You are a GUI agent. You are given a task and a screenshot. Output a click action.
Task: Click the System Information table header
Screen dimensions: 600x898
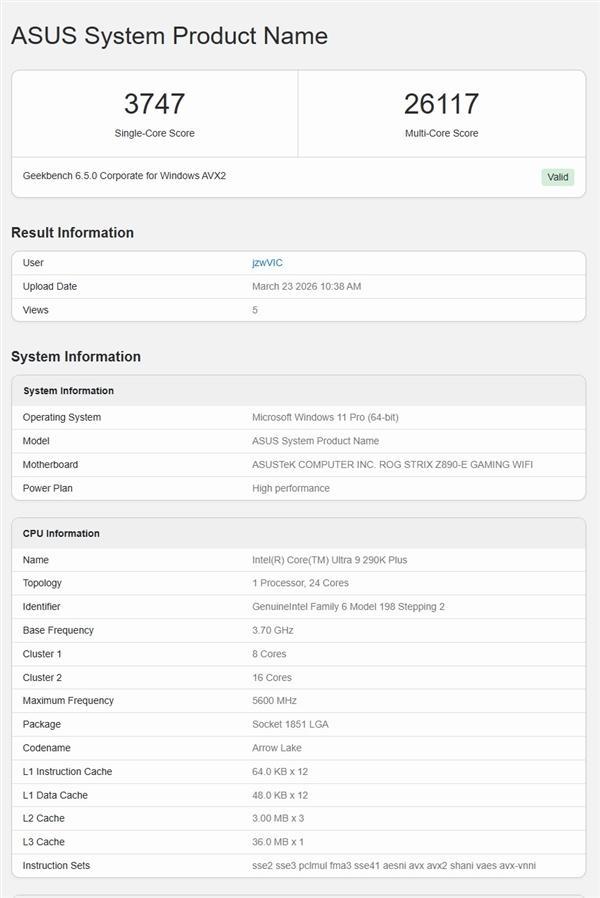click(68, 391)
